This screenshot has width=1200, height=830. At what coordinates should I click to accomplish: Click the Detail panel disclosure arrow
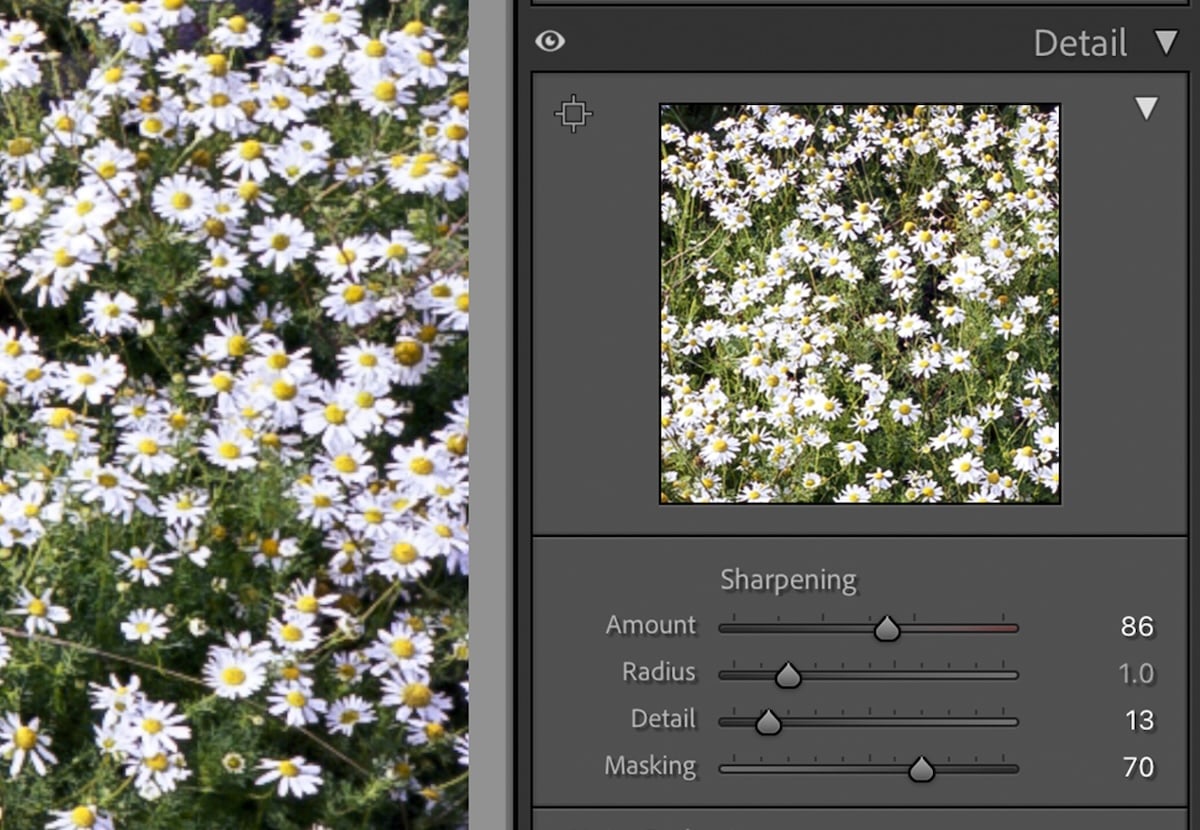click(1167, 43)
